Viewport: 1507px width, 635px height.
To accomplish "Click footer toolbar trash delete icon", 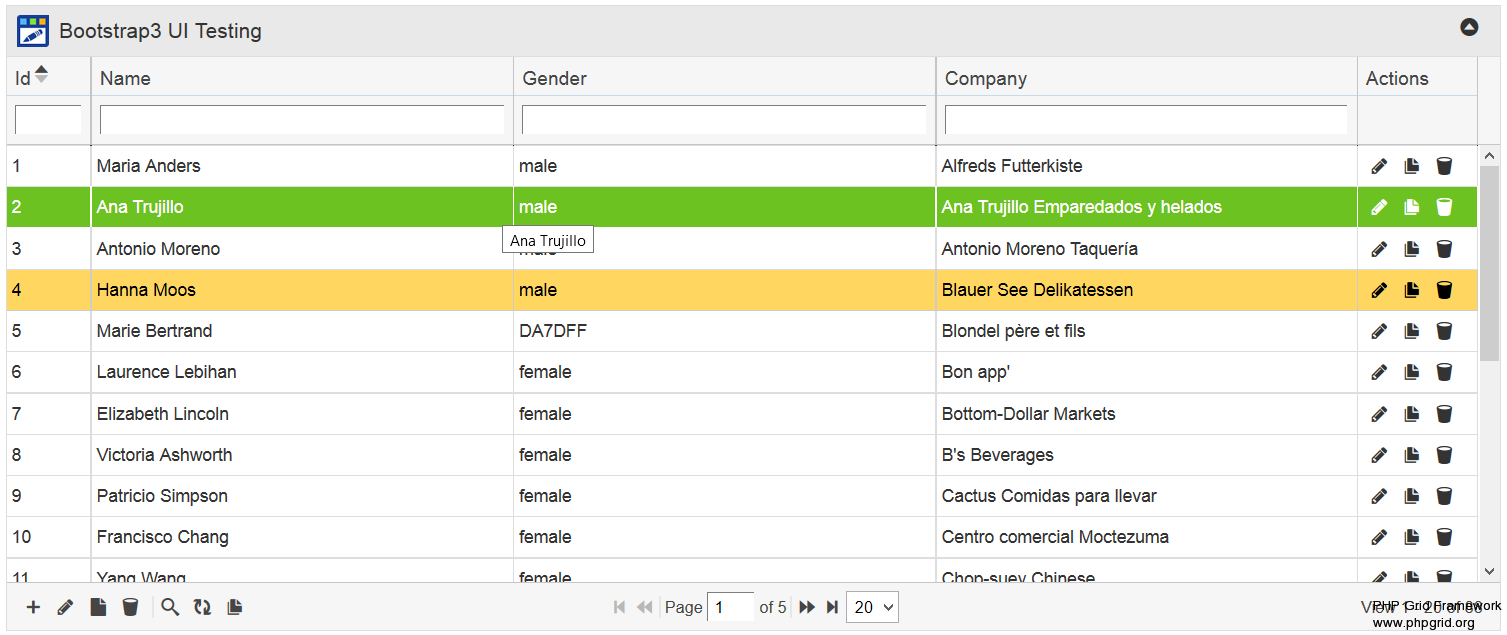I will pyautogui.click(x=130, y=607).
